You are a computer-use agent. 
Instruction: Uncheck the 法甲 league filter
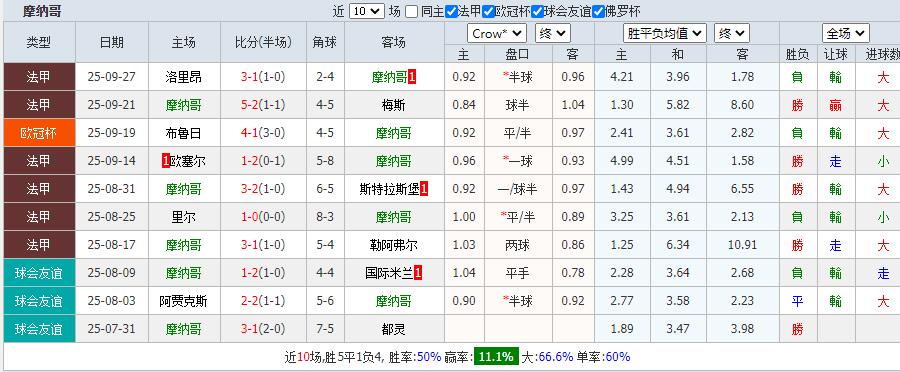(451, 11)
